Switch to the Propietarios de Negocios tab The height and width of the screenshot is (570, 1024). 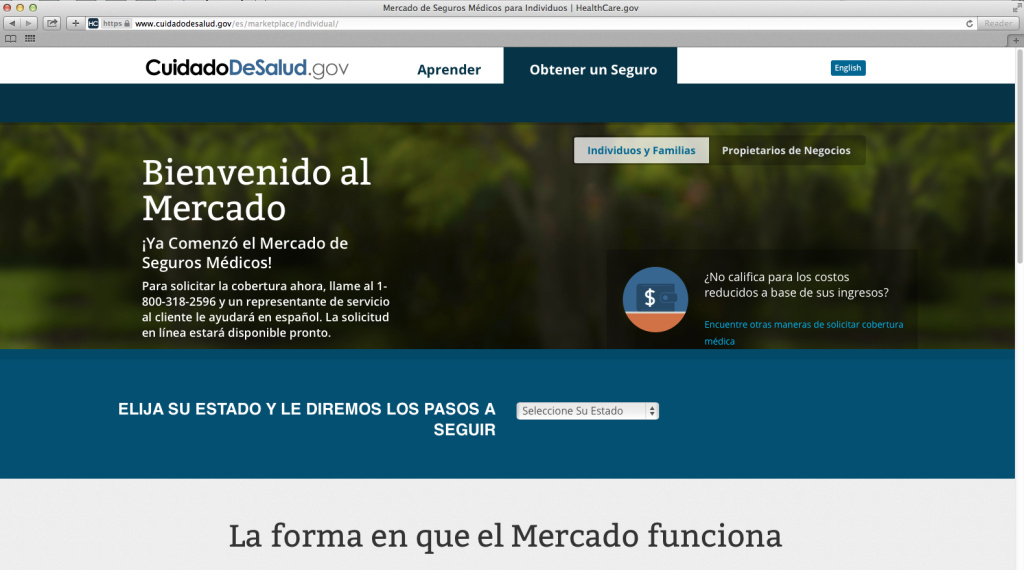pyautogui.click(x=786, y=150)
